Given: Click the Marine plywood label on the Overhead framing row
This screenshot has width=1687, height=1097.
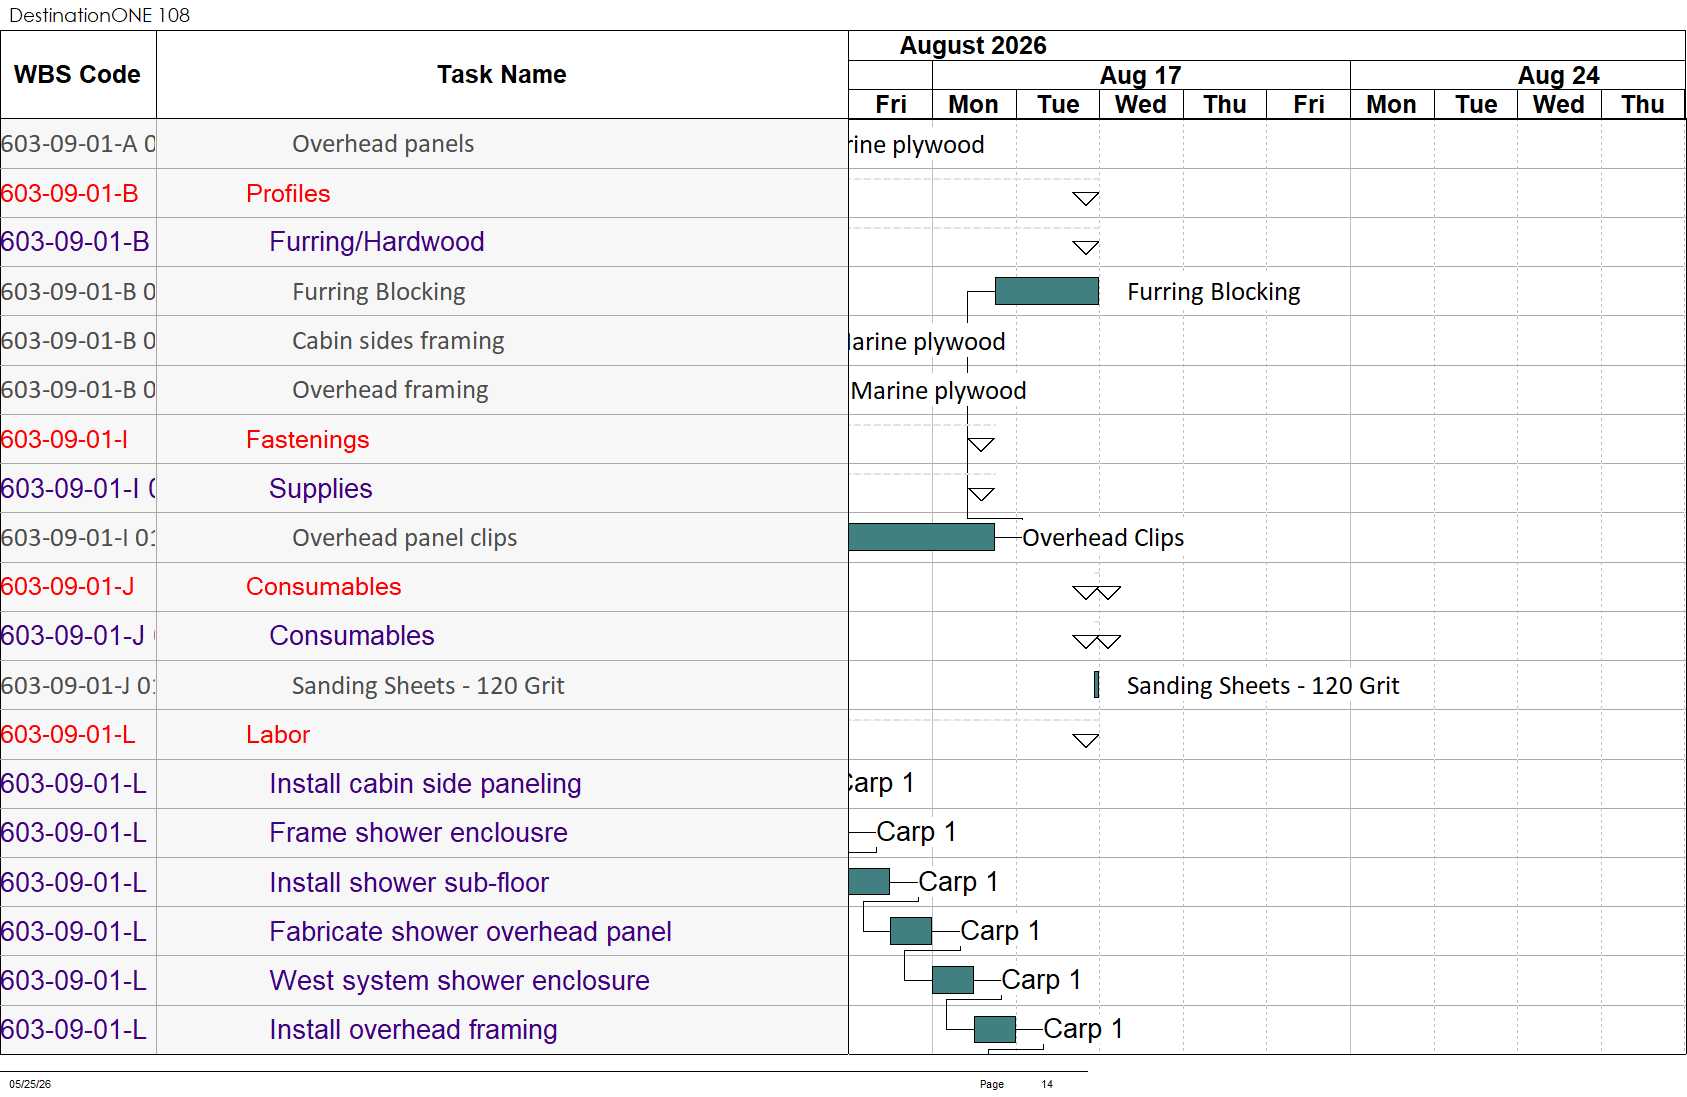Looking at the screenshot, I should pos(939,391).
